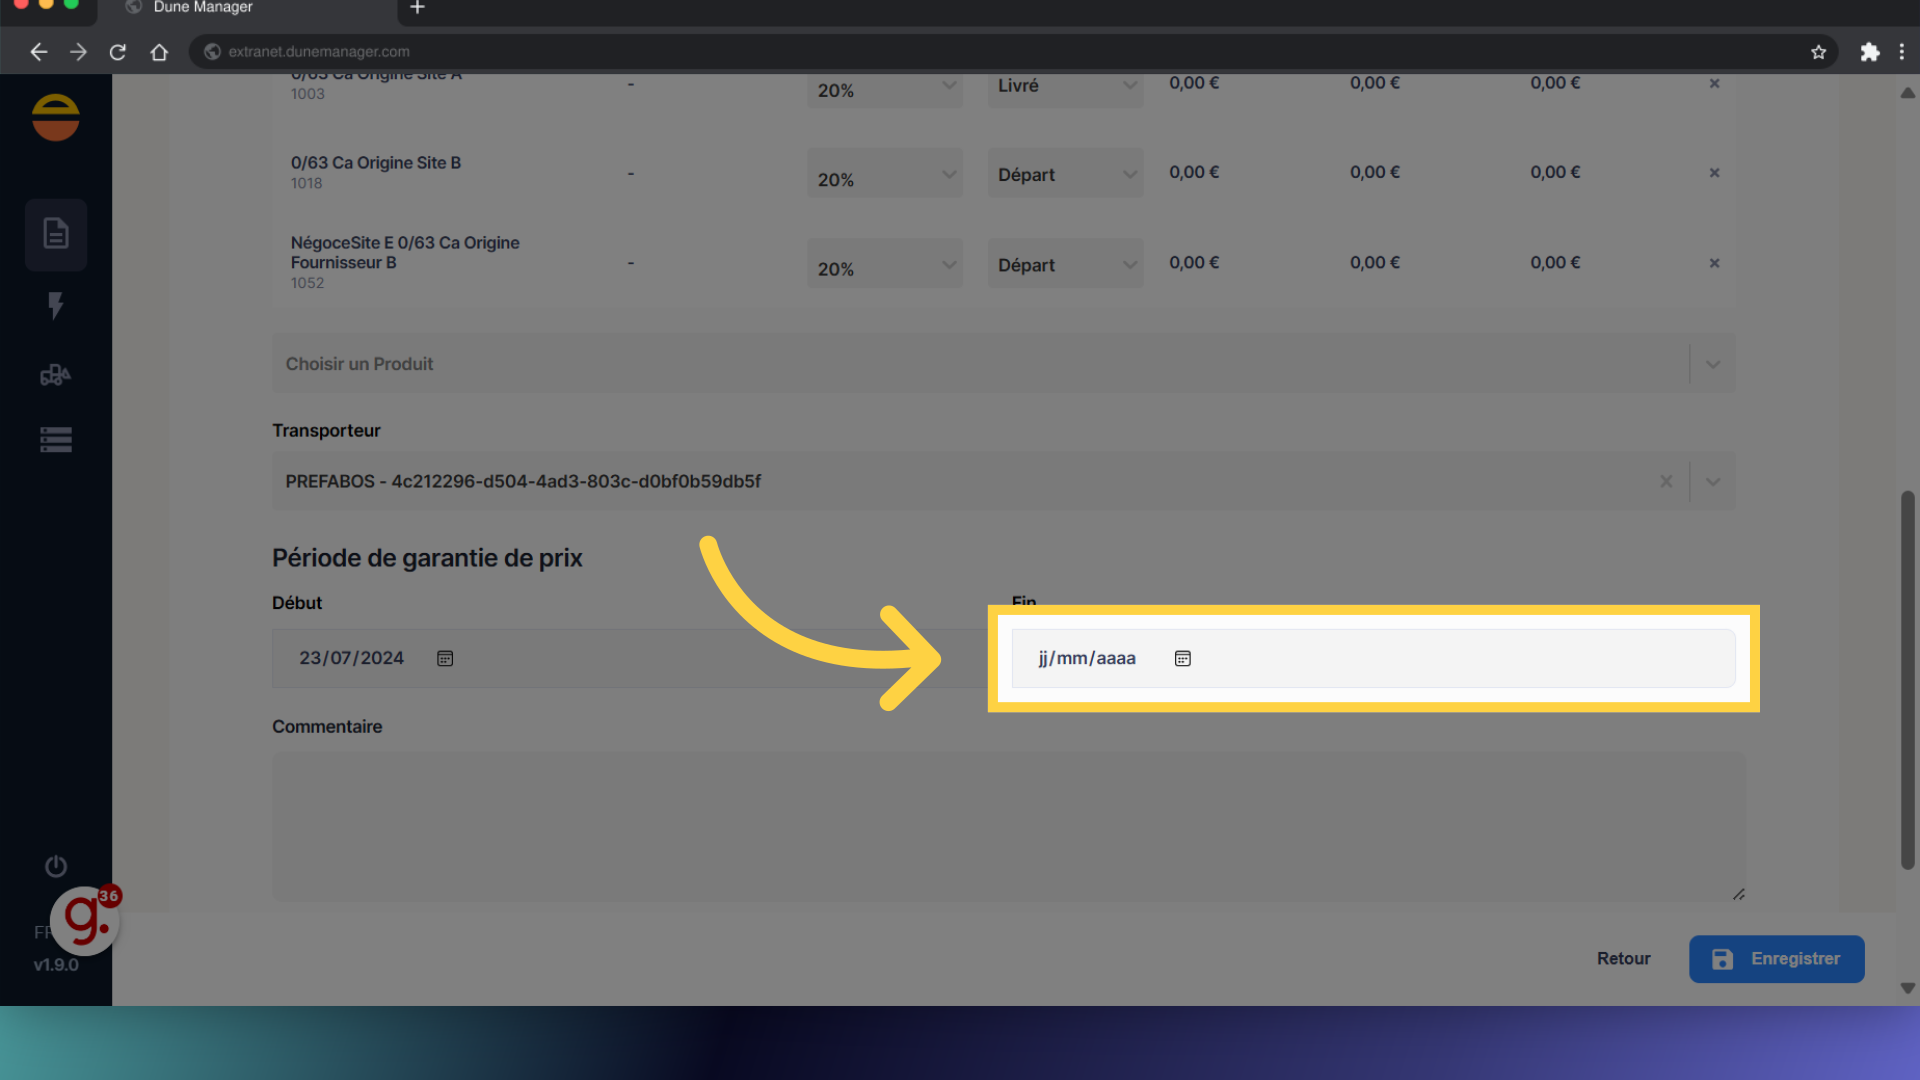Open calendar picker for Fin date
The image size is (1920, 1080).
(x=1182, y=658)
